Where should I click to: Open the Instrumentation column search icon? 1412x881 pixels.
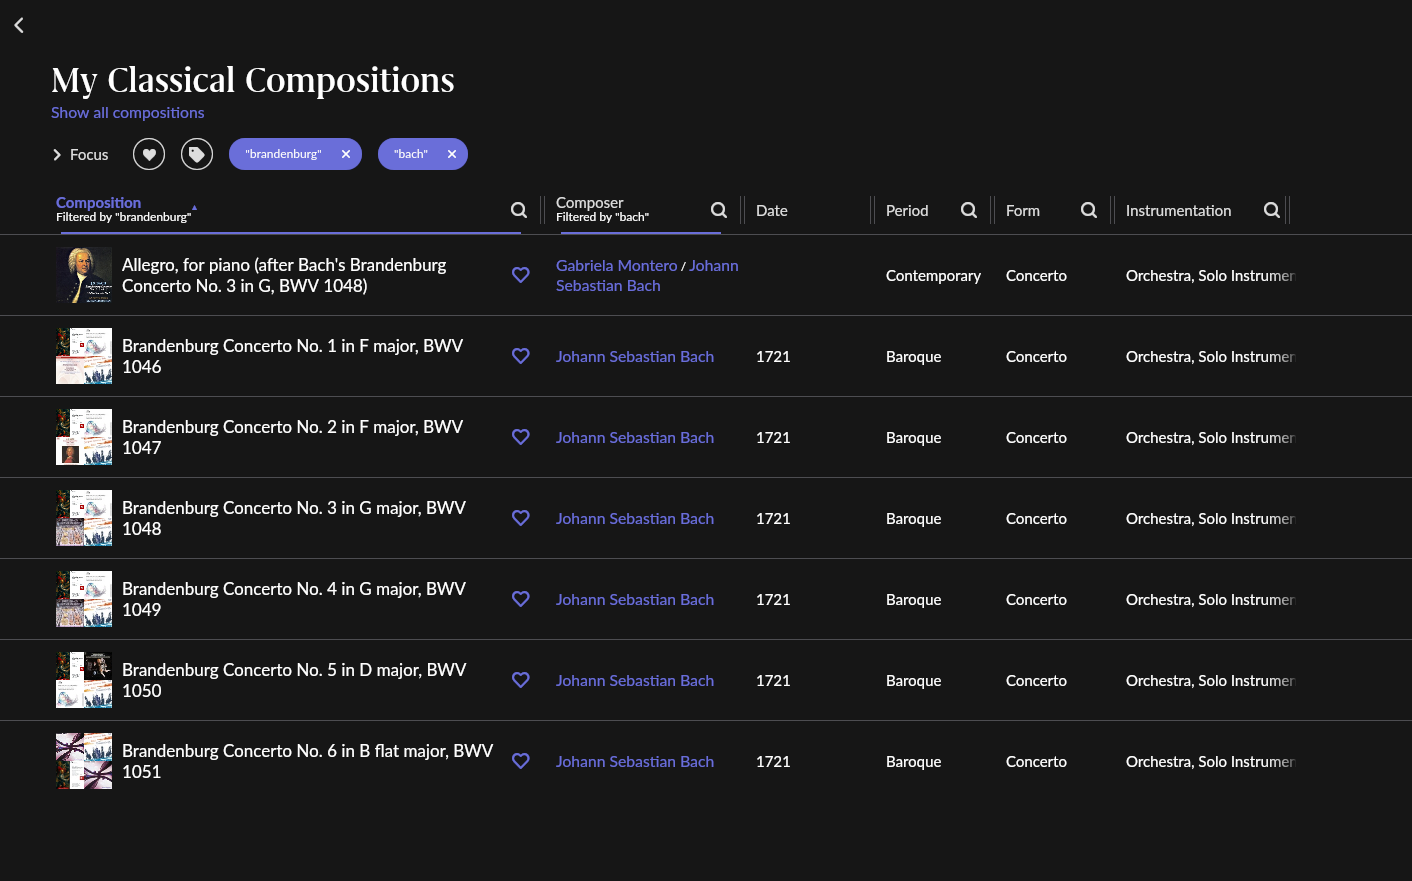(1272, 210)
